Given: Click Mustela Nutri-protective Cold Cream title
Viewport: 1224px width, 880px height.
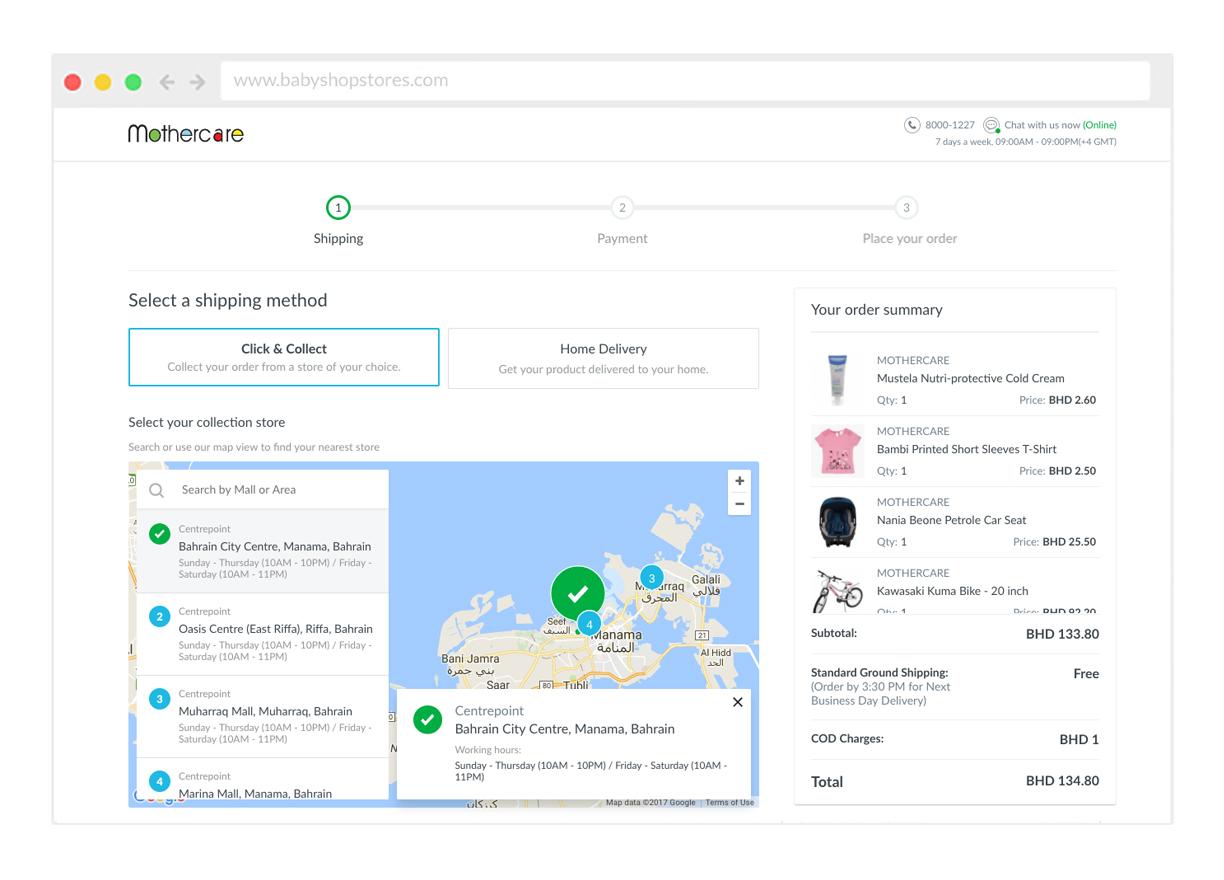Looking at the screenshot, I should [x=970, y=379].
